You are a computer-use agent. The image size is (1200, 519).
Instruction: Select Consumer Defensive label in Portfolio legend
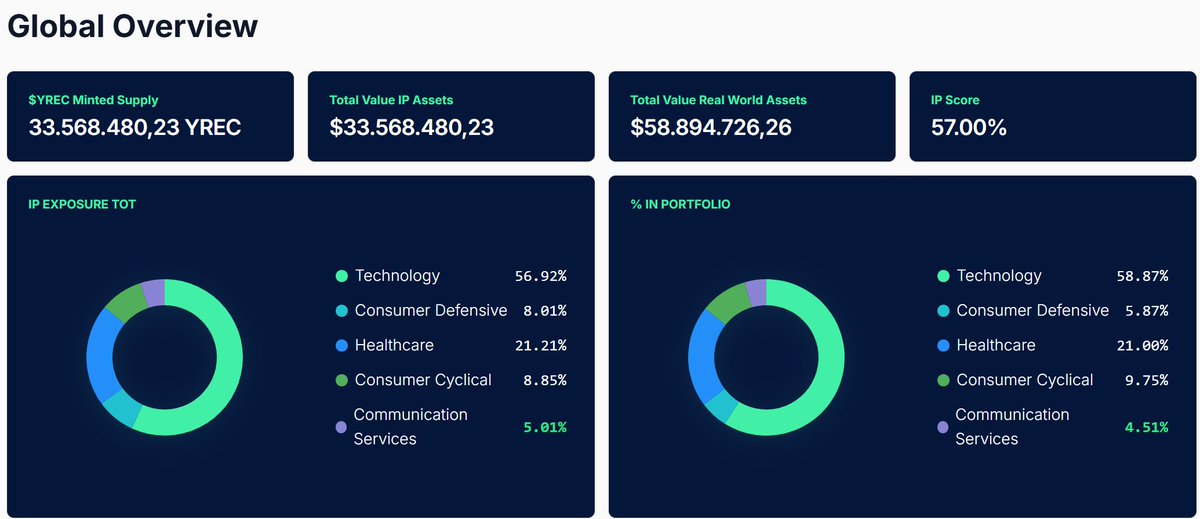pyautogui.click(x=1033, y=311)
